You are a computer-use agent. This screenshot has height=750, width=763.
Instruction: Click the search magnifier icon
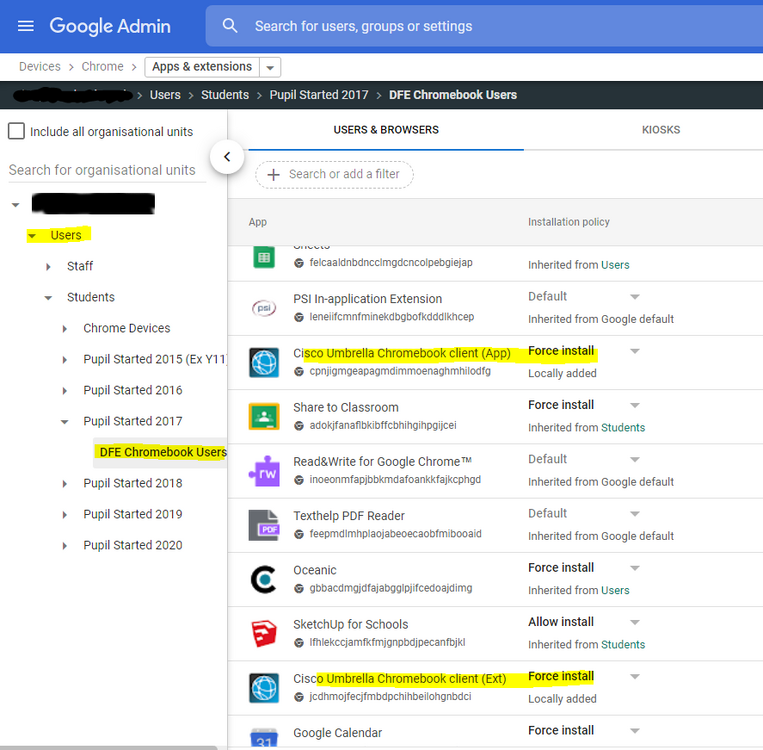pos(230,26)
